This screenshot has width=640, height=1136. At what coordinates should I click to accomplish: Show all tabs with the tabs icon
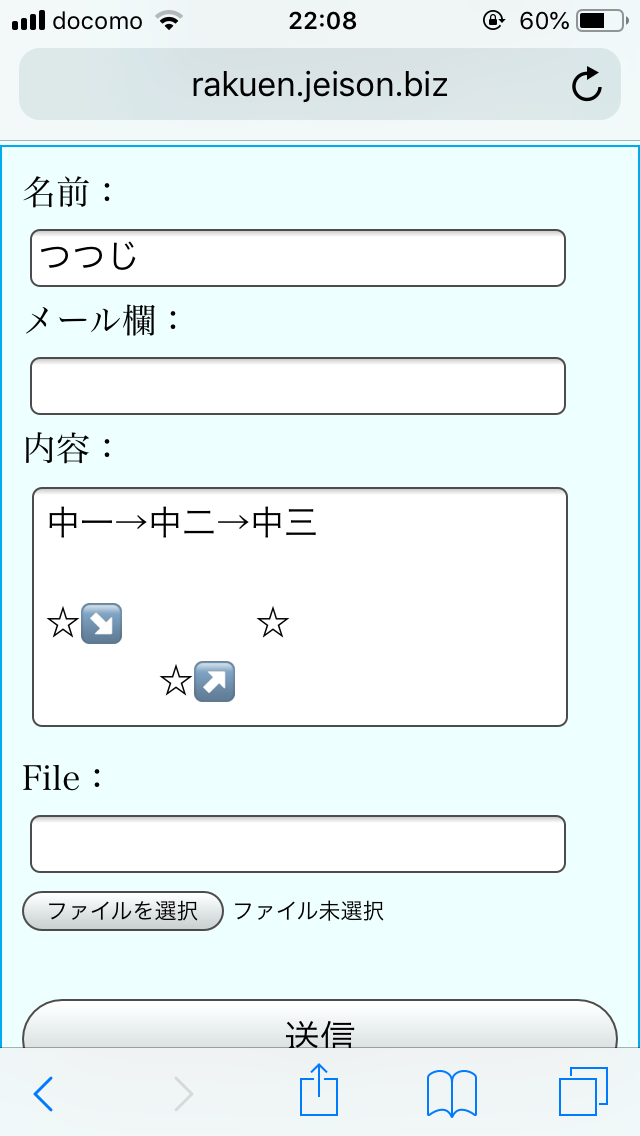click(583, 1092)
